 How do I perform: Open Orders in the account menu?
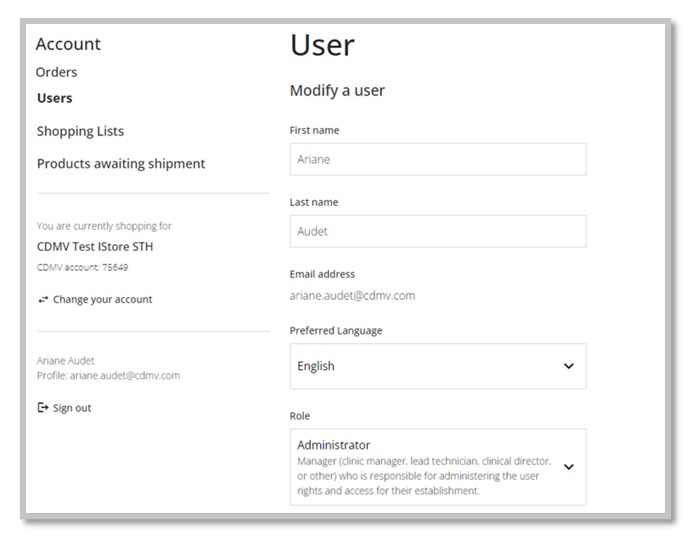tap(56, 72)
